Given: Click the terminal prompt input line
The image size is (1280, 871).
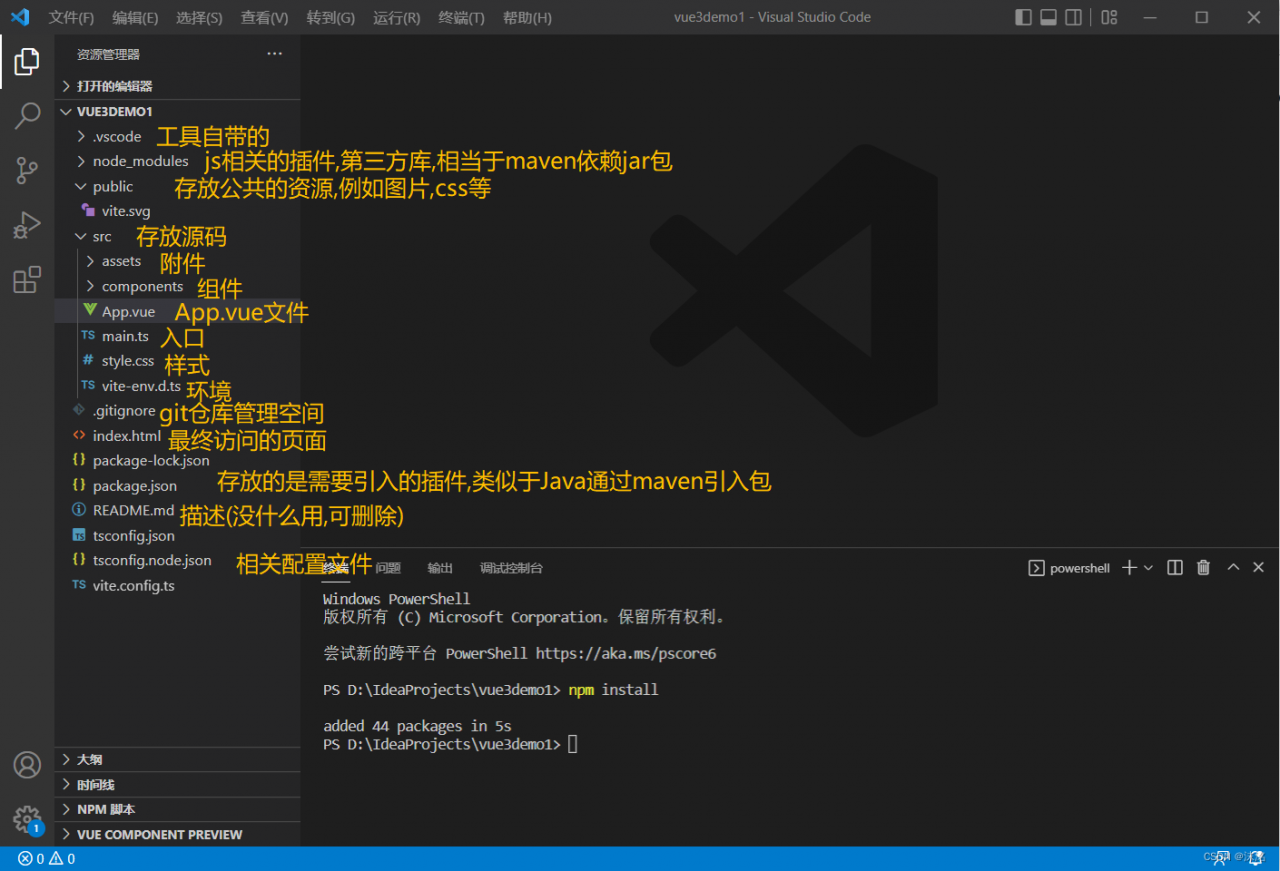Looking at the screenshot, I should [451, 744].
